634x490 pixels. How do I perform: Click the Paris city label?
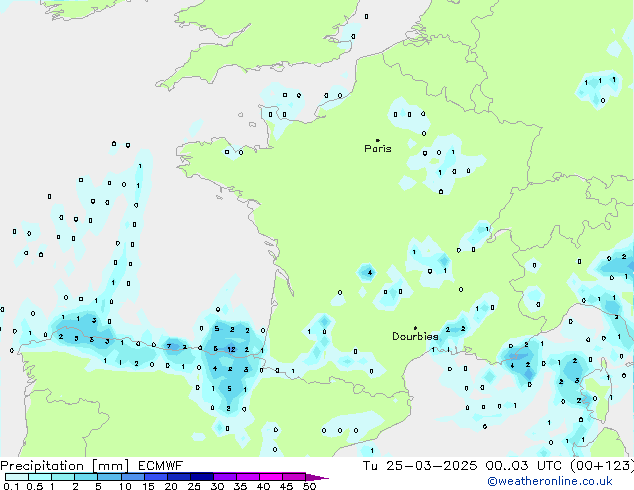pos(378,149)
